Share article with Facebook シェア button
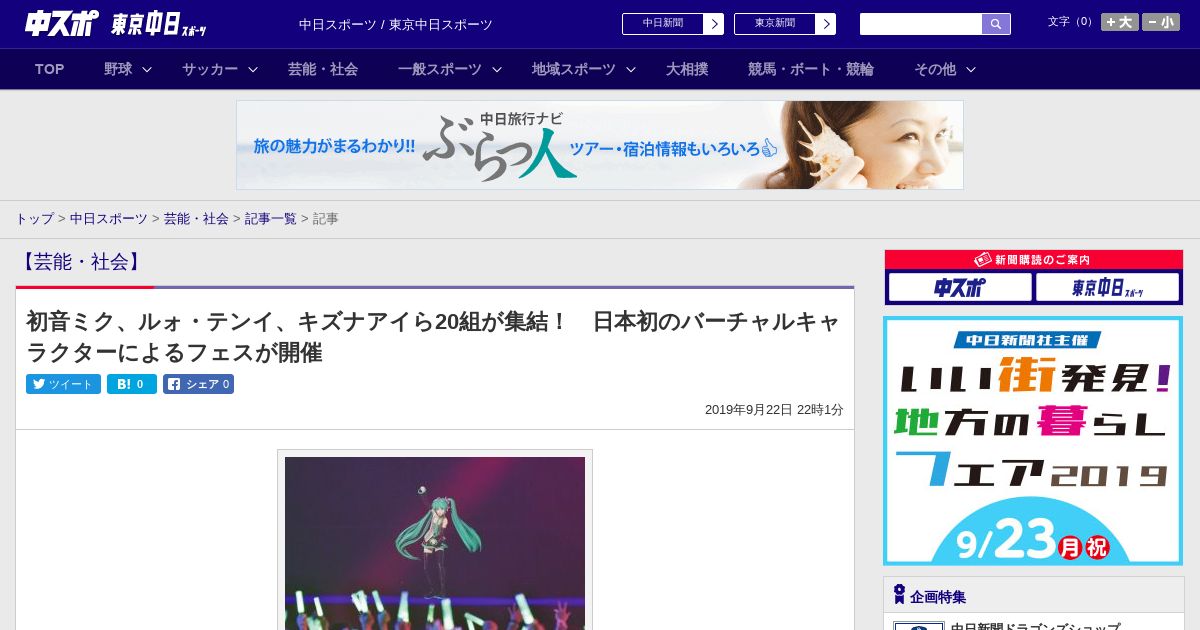Screen dimensions: 1200x630 (198, 384)
